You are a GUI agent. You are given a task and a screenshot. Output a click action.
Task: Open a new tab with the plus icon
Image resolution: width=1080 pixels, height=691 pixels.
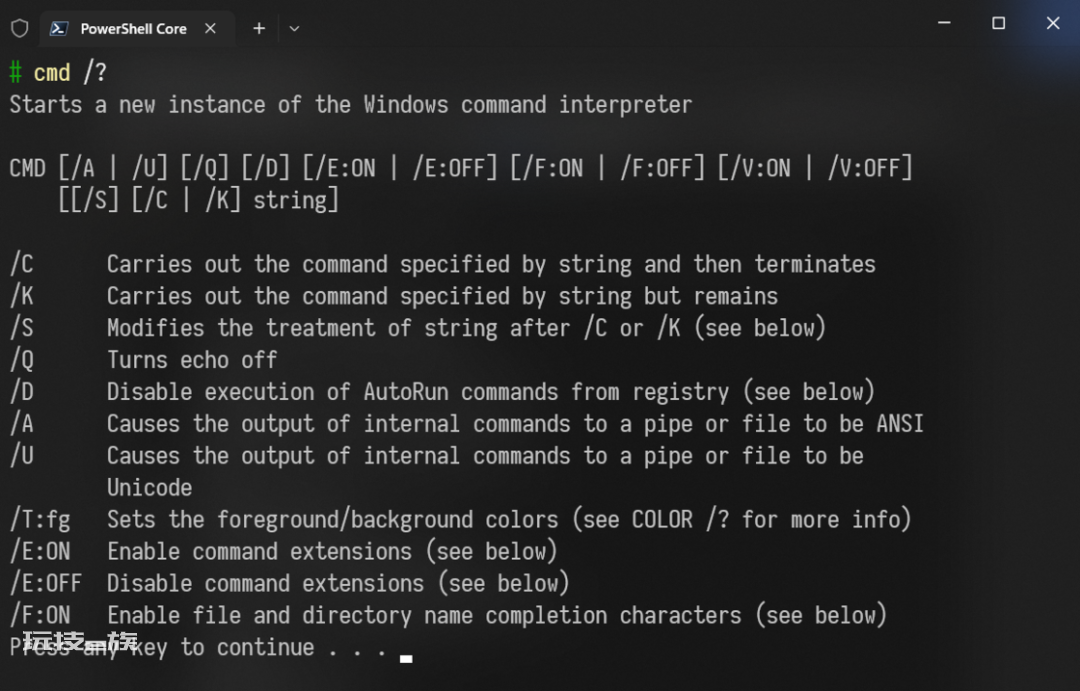click(x=259, y=28)
